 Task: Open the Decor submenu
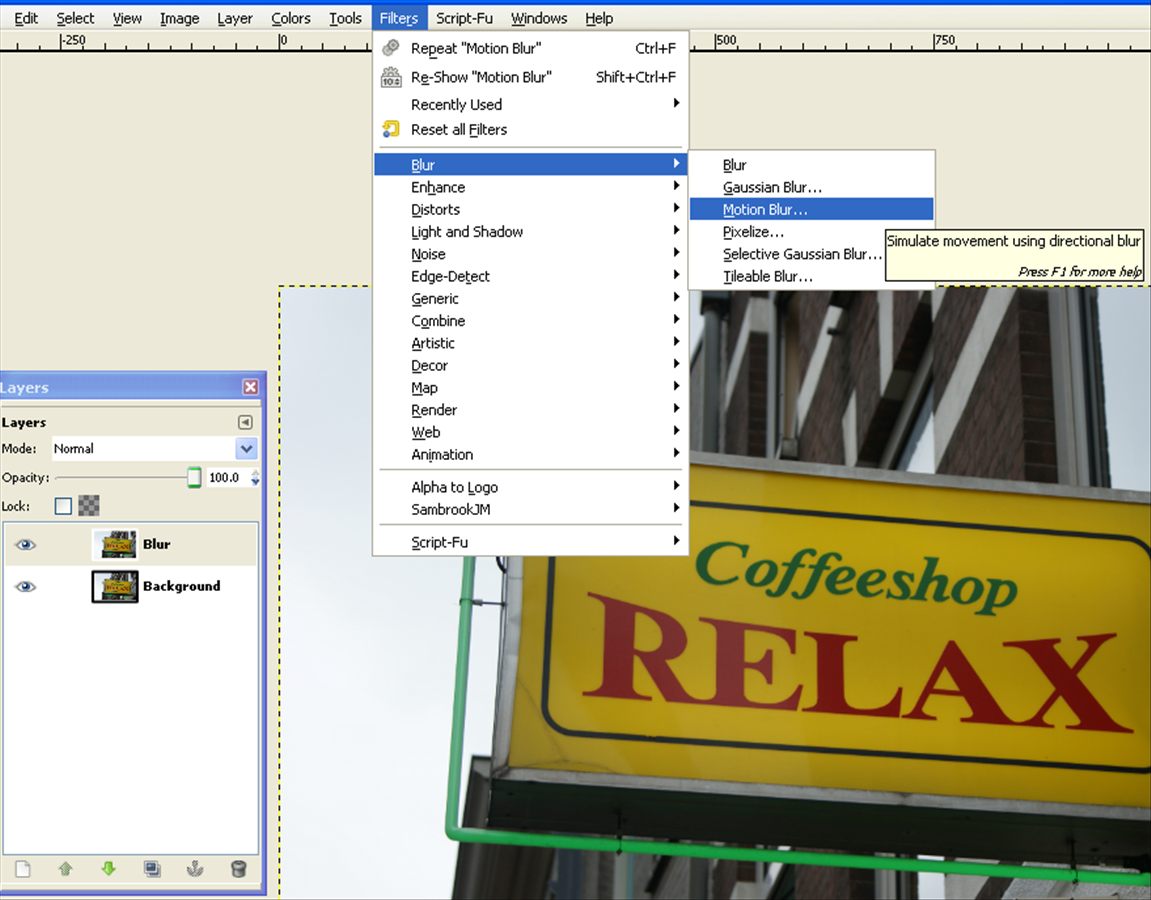[x=530, y=366]
